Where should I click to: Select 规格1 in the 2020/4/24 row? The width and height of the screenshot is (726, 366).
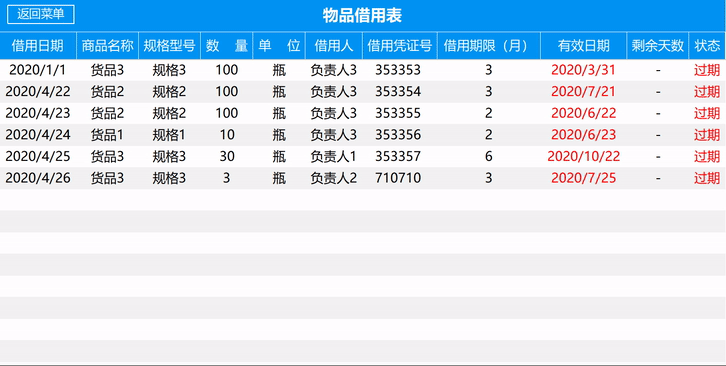(x=169, y=134)
